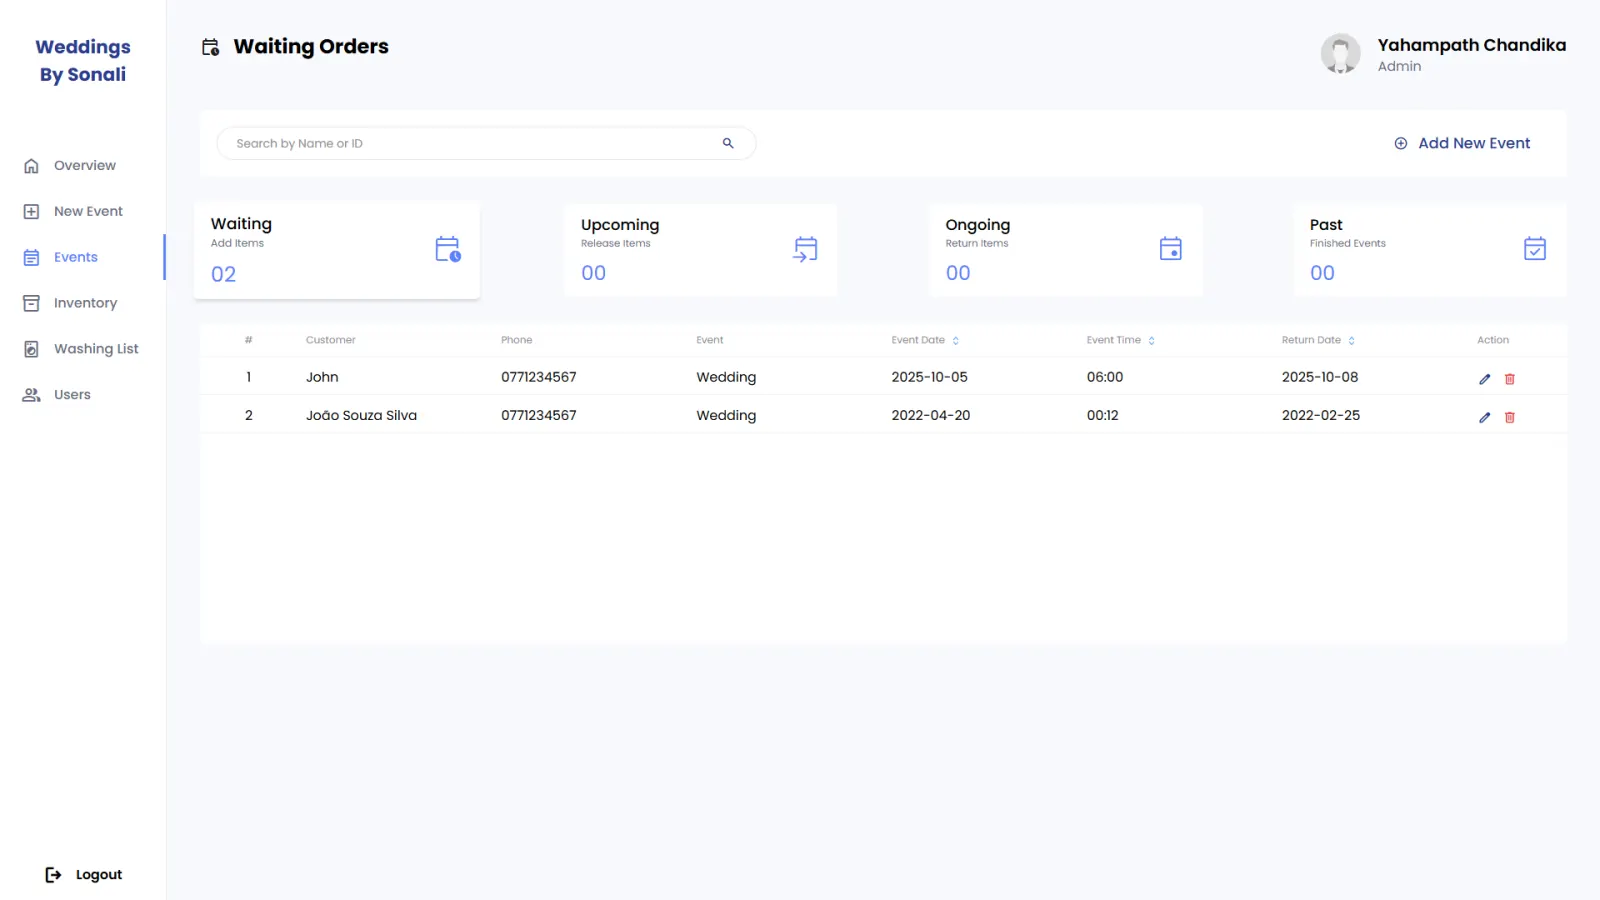
Task: Focus the Search by Name or ID field
Action: 486,143
